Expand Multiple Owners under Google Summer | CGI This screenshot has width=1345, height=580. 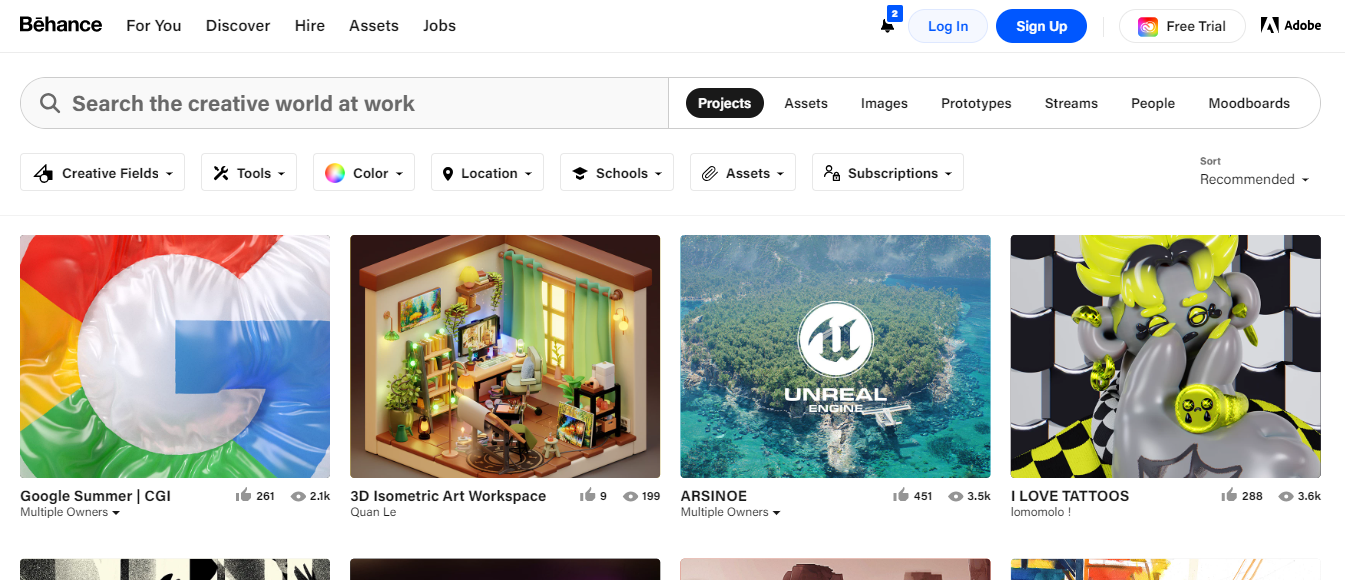[x=70, y=513]
